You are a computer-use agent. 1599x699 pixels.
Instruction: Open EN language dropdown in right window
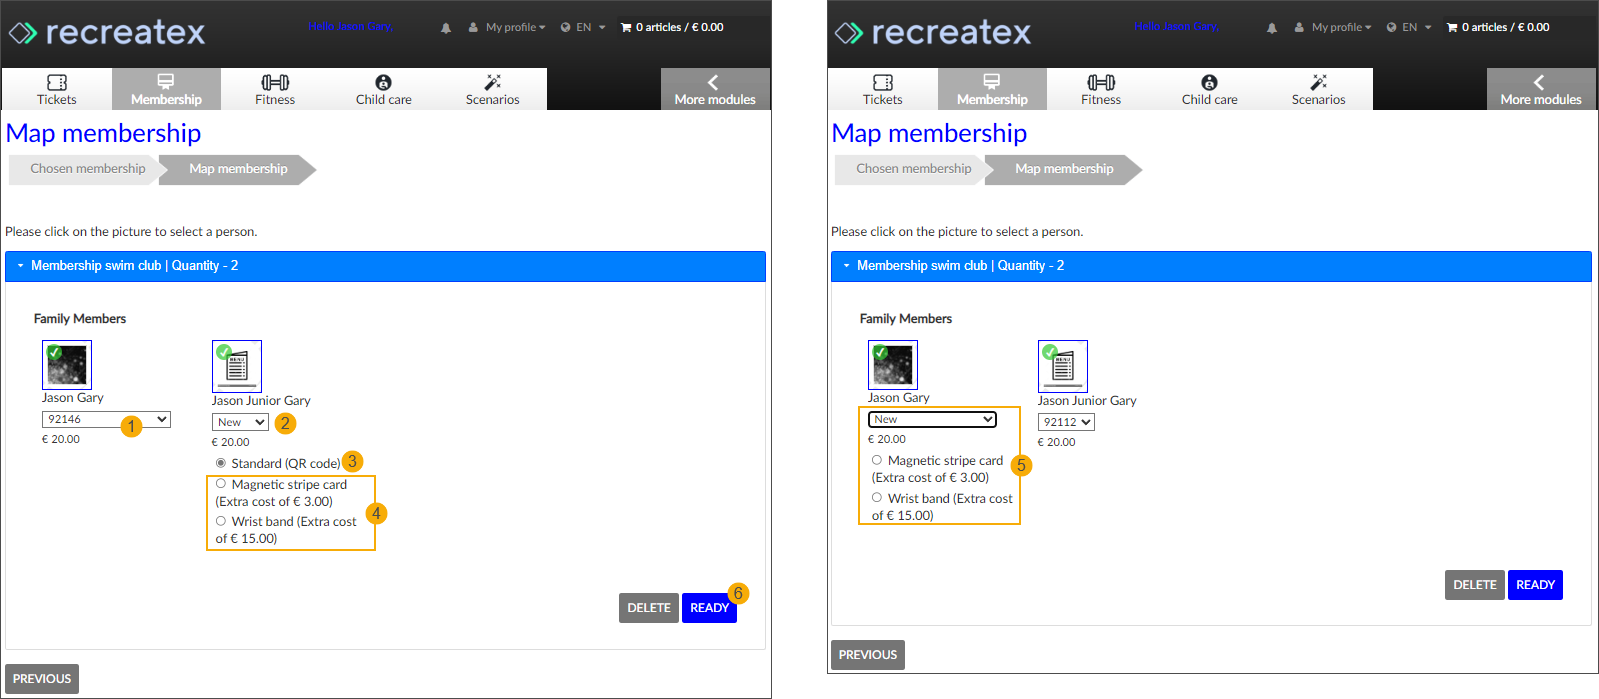[x=1409, y=27]
